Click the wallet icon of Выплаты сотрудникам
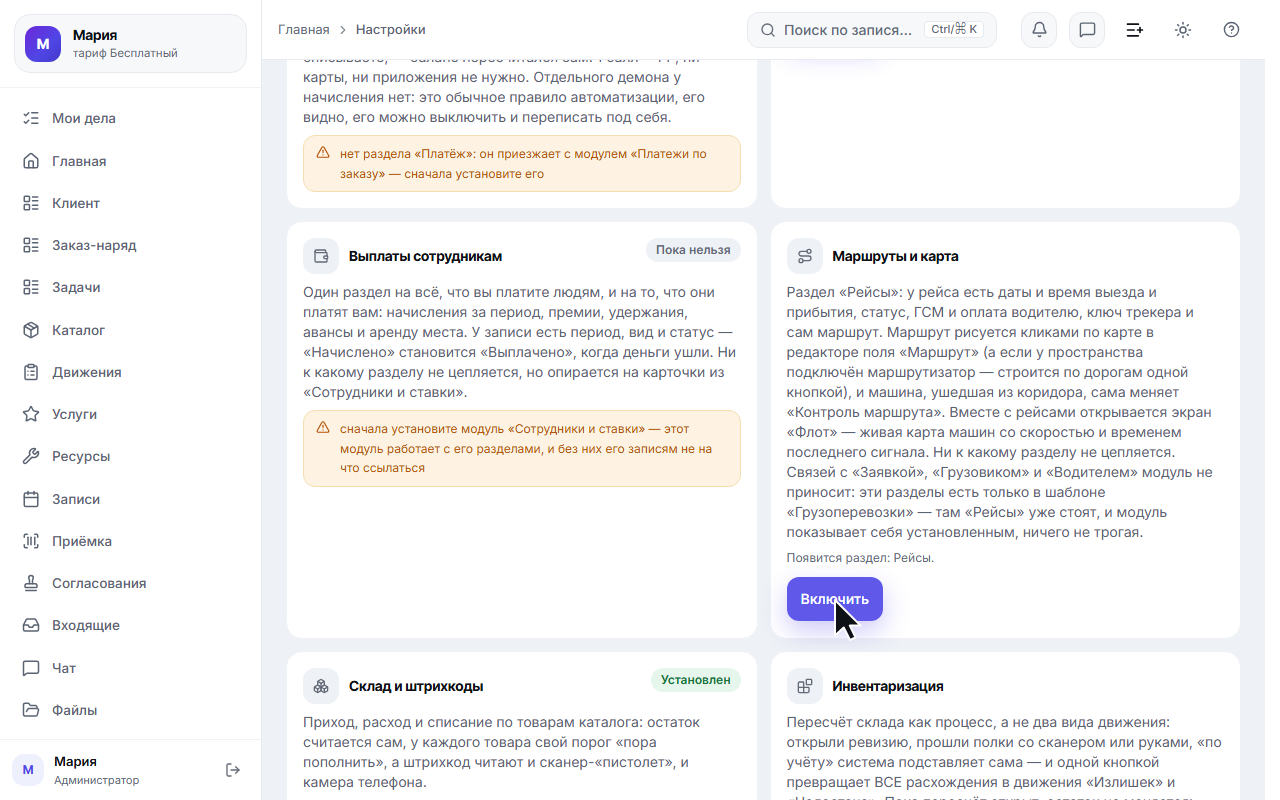This screenshot has width=1280, height=800. click(321, 256)
